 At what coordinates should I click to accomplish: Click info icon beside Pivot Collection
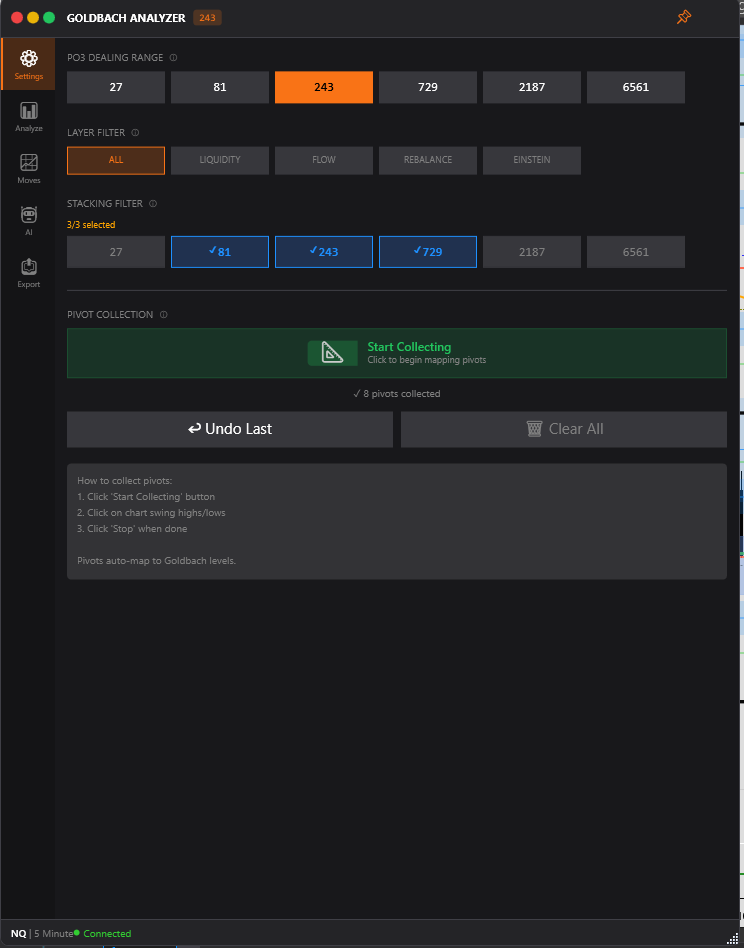coord(163,315)
